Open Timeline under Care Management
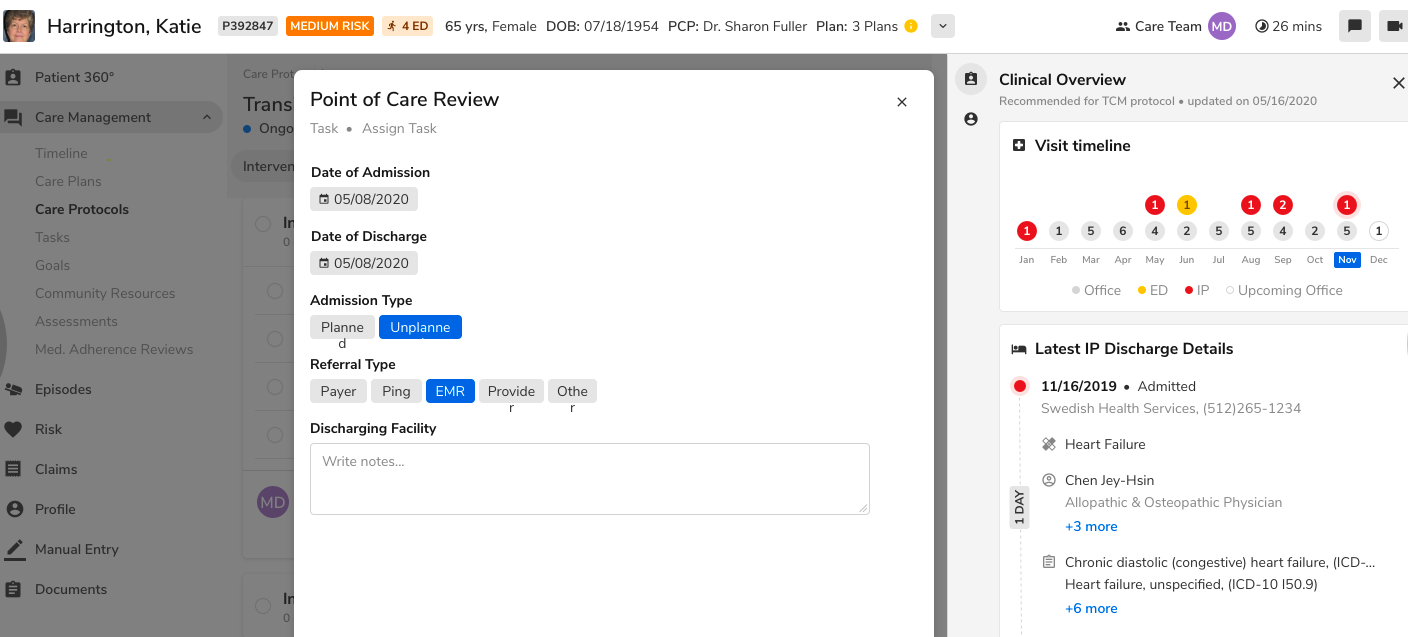Image resolution: width=1408 pixels, height=637 pixels. click(61, 153)
